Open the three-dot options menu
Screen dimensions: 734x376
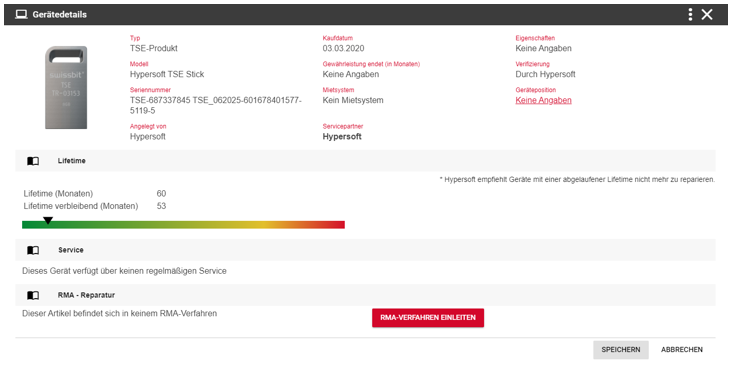[x=690, y=15]
